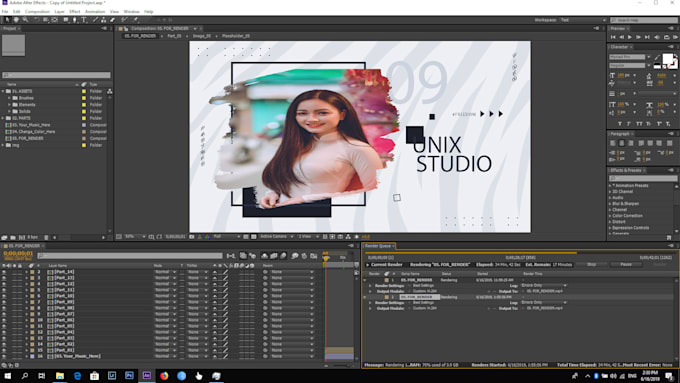The image size is (680, 383).
Task: Expand the Brushes folder
Action: pyautogui.click(x=10, y=98)
